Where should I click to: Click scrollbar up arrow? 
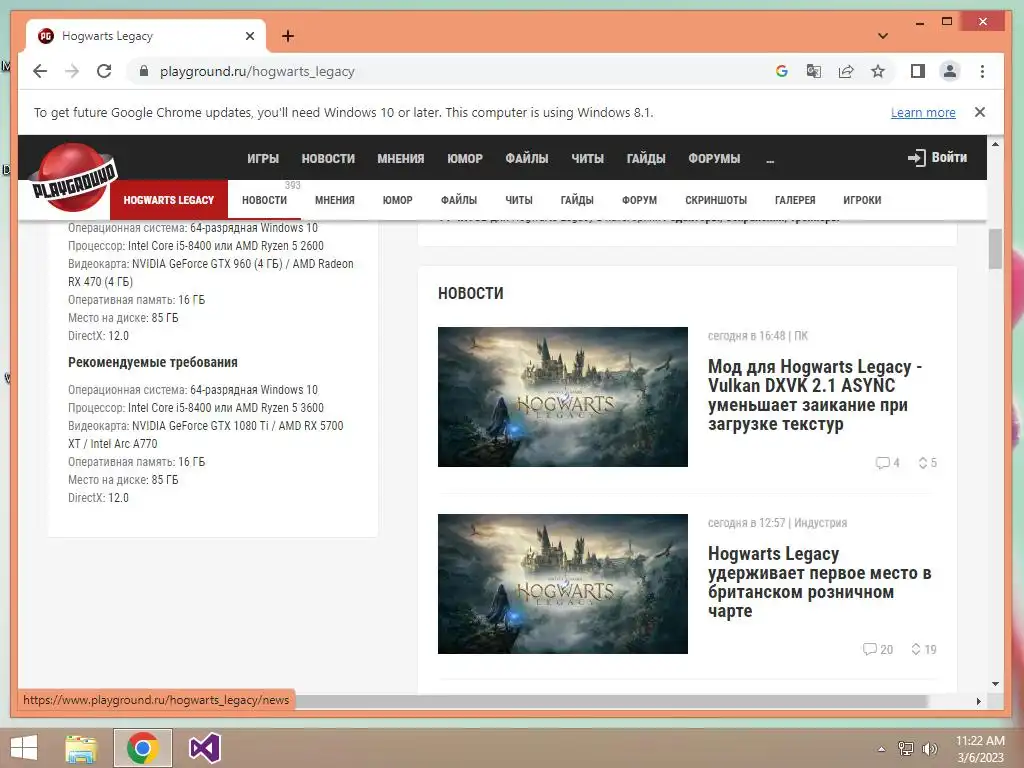tap(995, 144)
